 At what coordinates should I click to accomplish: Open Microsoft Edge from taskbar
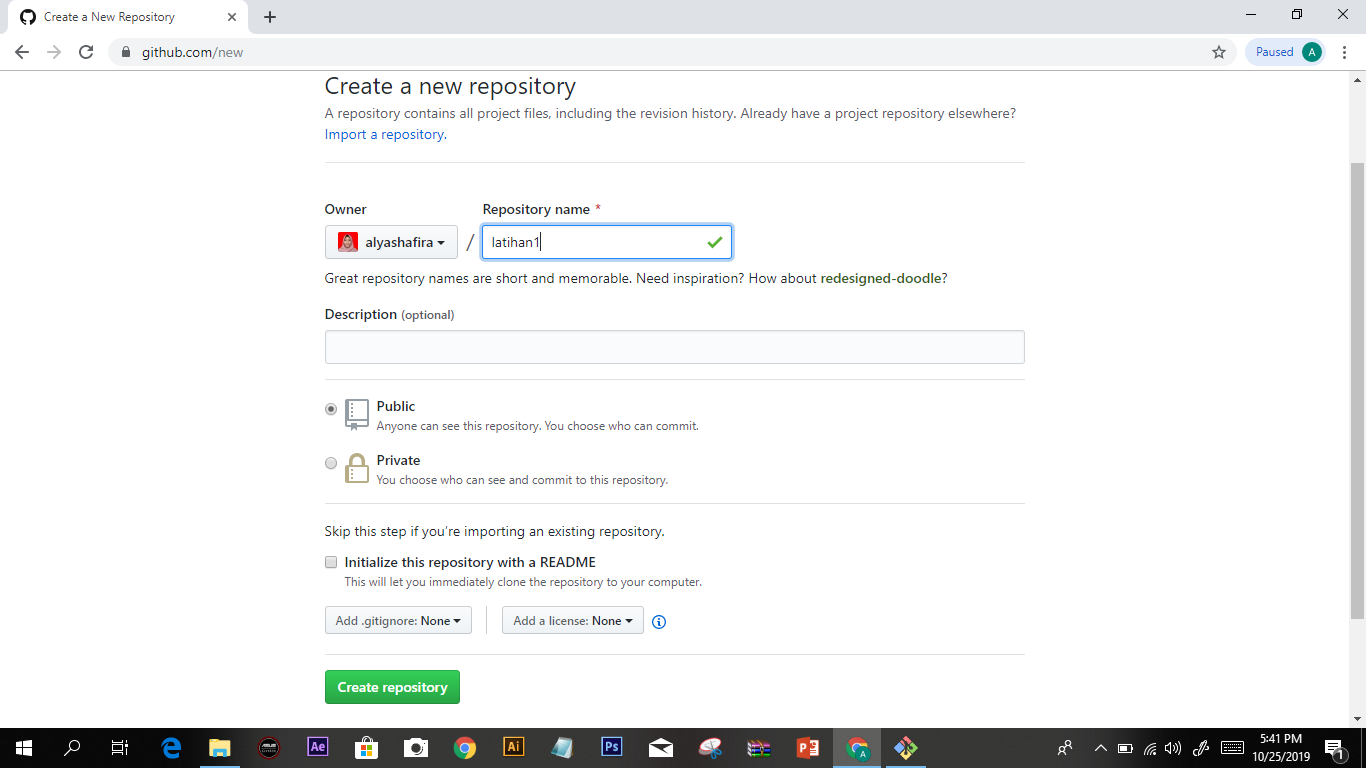pyautogui.click(x=171, y=747)
